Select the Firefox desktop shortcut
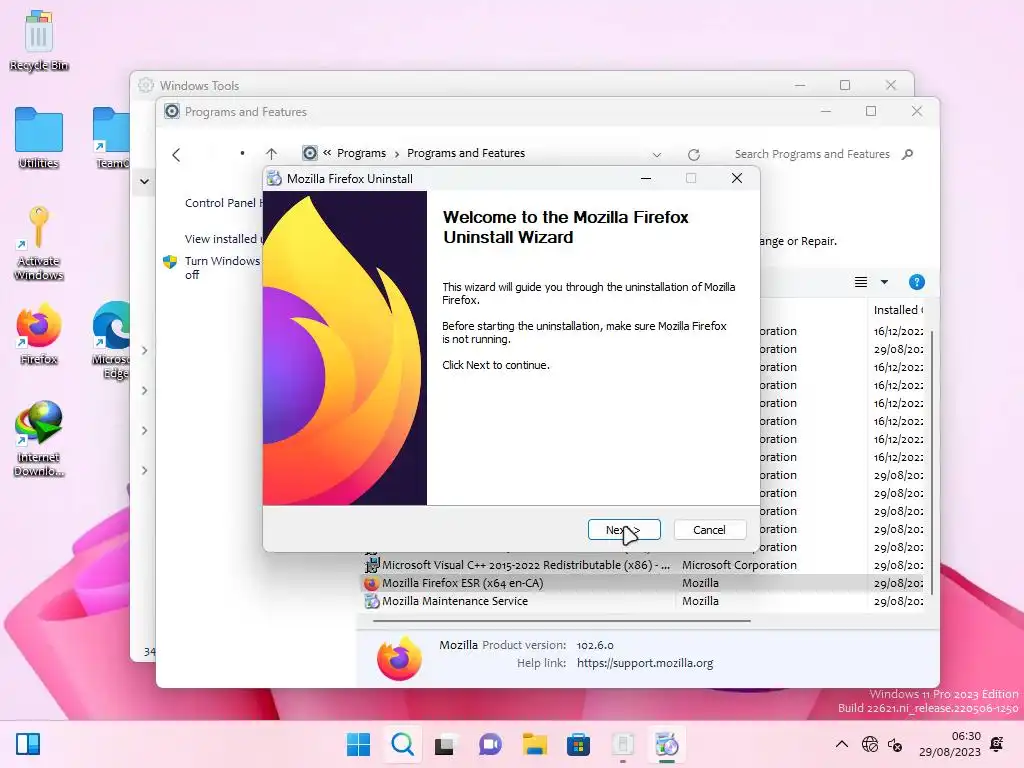The height and width of the screenshot is (768, 1024). coord(39,334)
